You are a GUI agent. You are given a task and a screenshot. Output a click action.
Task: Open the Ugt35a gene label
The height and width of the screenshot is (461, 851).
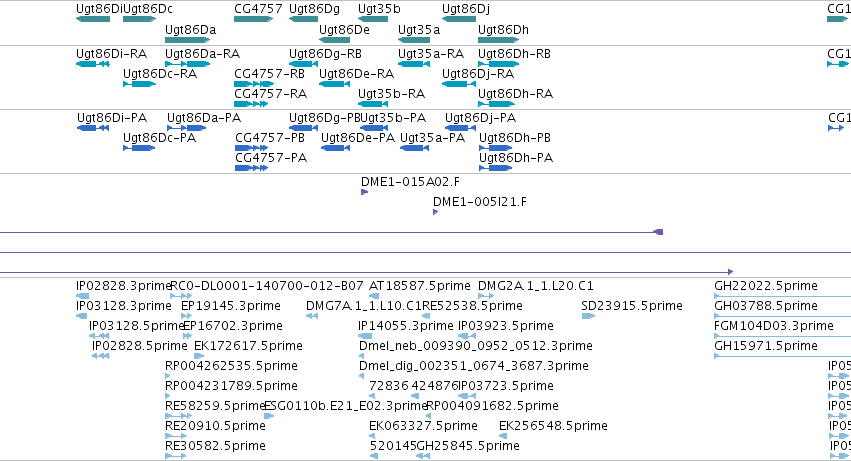click(419, 30)
